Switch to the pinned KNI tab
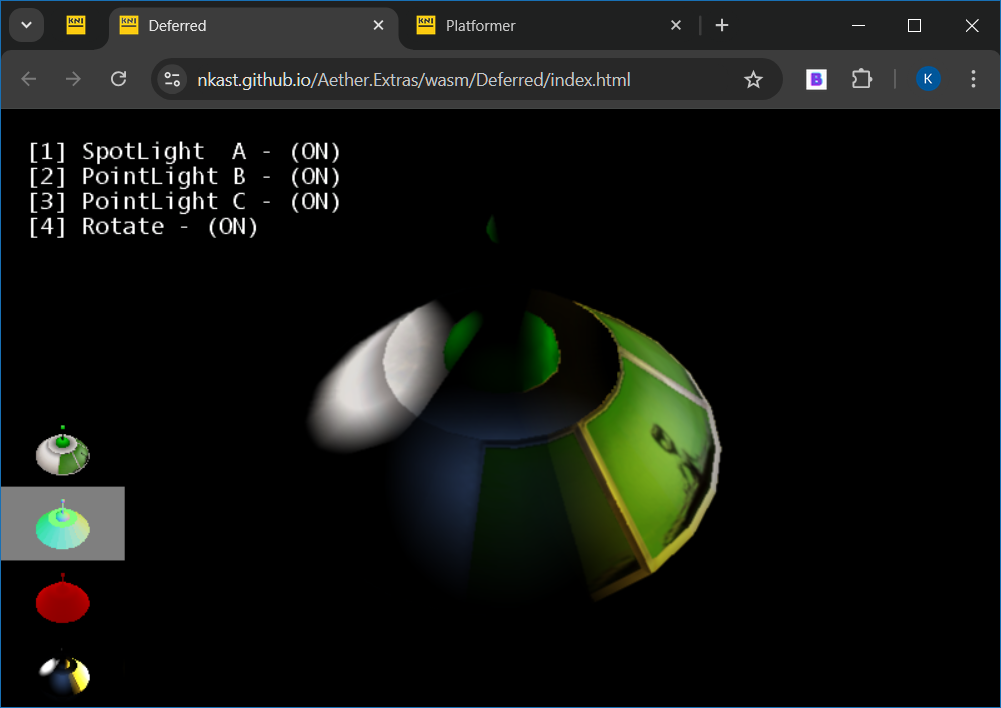The width and height of the screenshot is (1001, 708). [76, 26]
